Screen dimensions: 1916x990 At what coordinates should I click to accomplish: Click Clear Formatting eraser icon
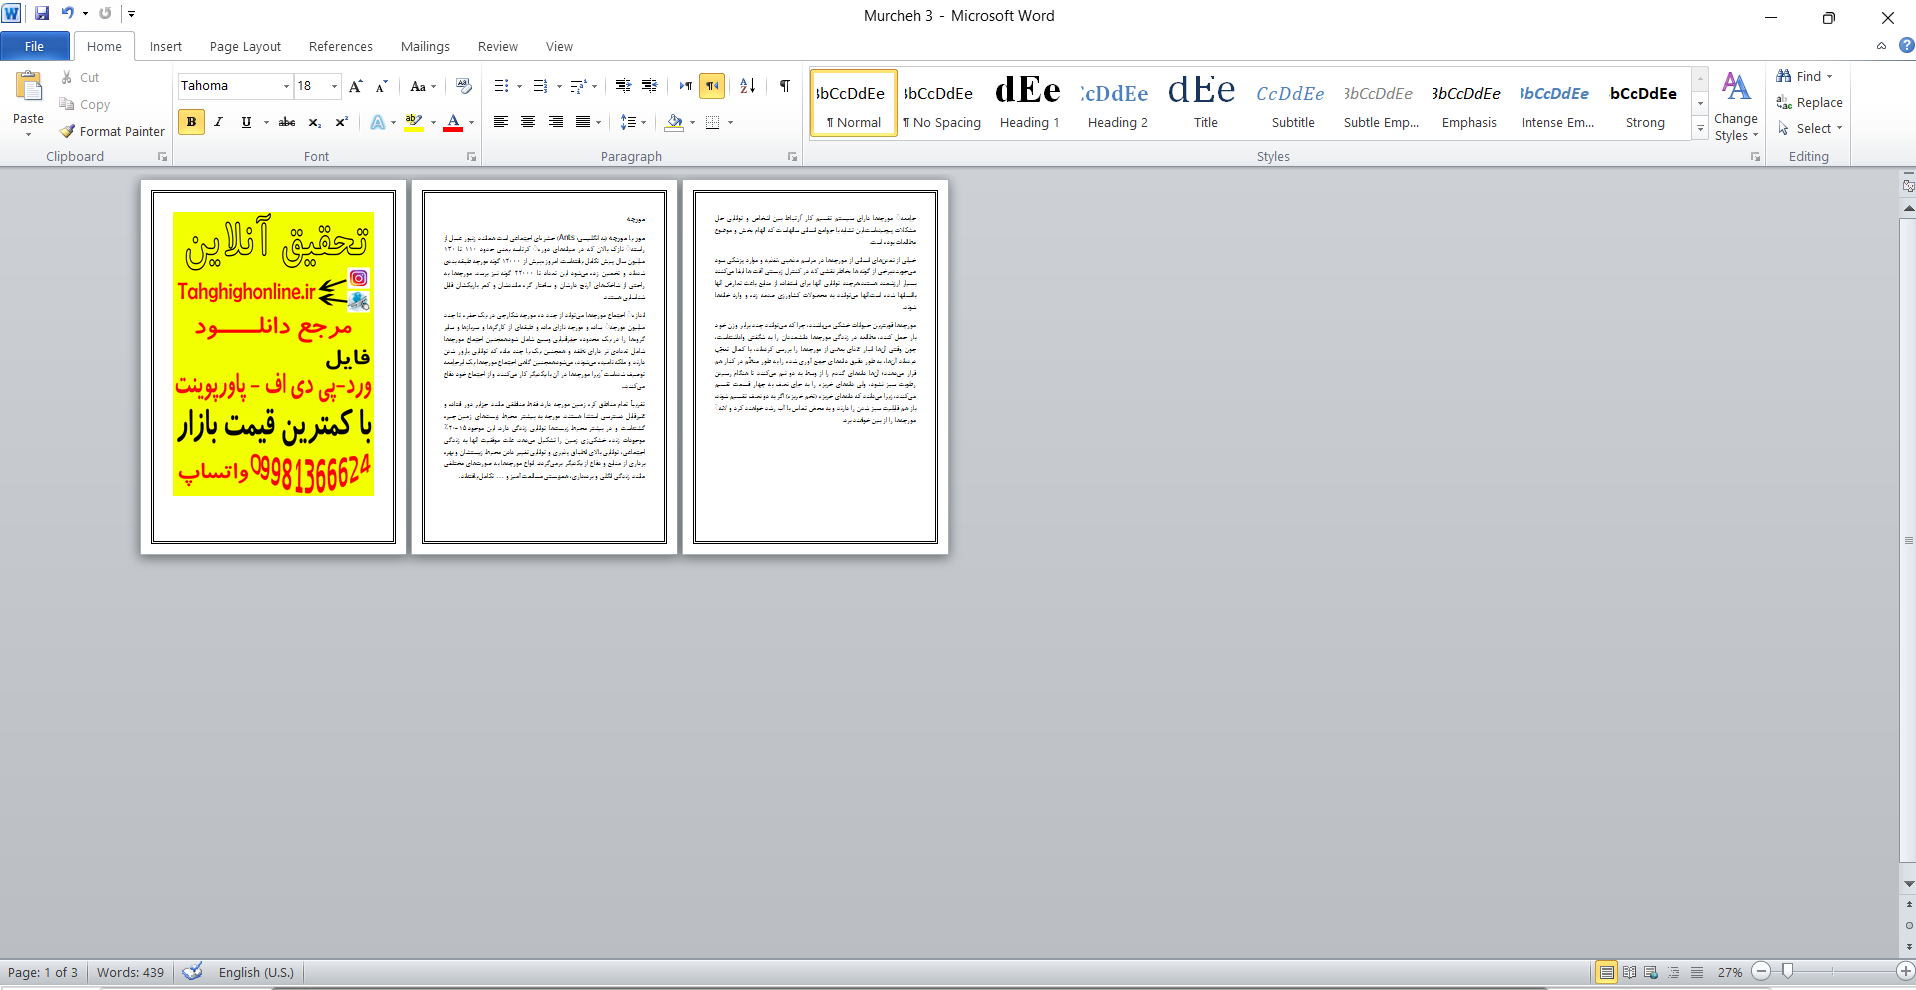[463, 86]
